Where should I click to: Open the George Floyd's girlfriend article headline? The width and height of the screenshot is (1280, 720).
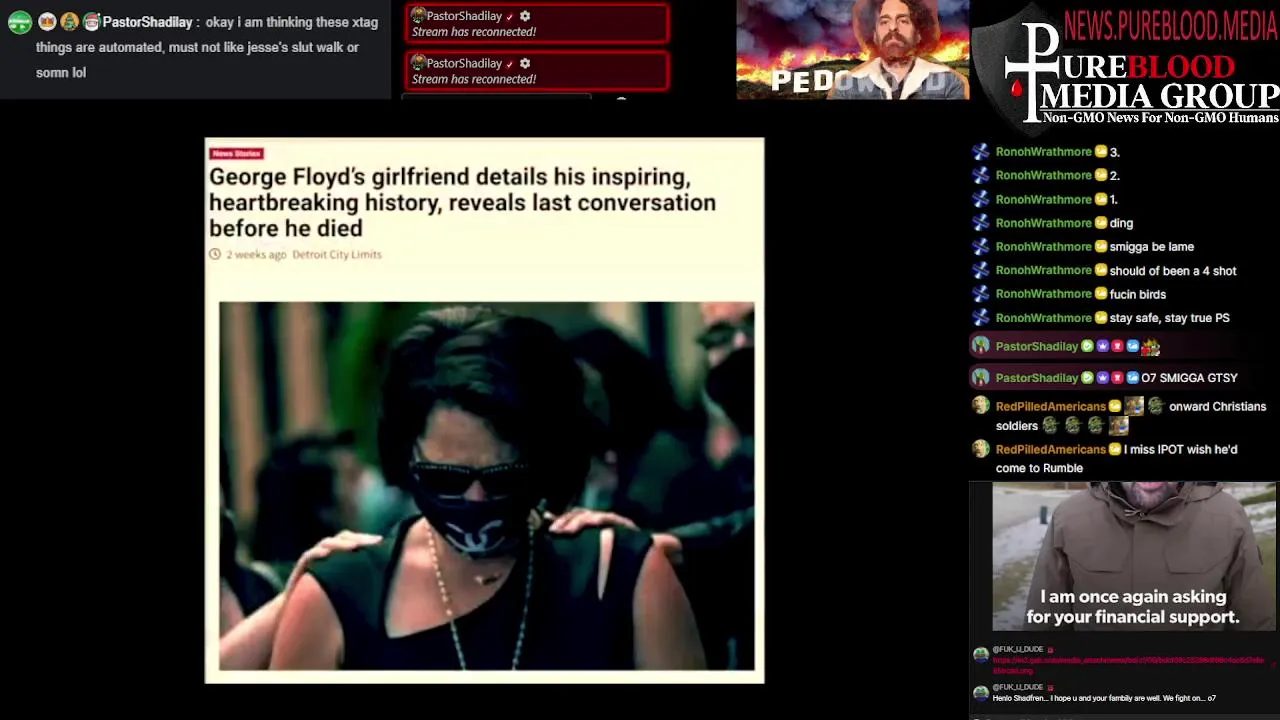[x=462, y=203]
